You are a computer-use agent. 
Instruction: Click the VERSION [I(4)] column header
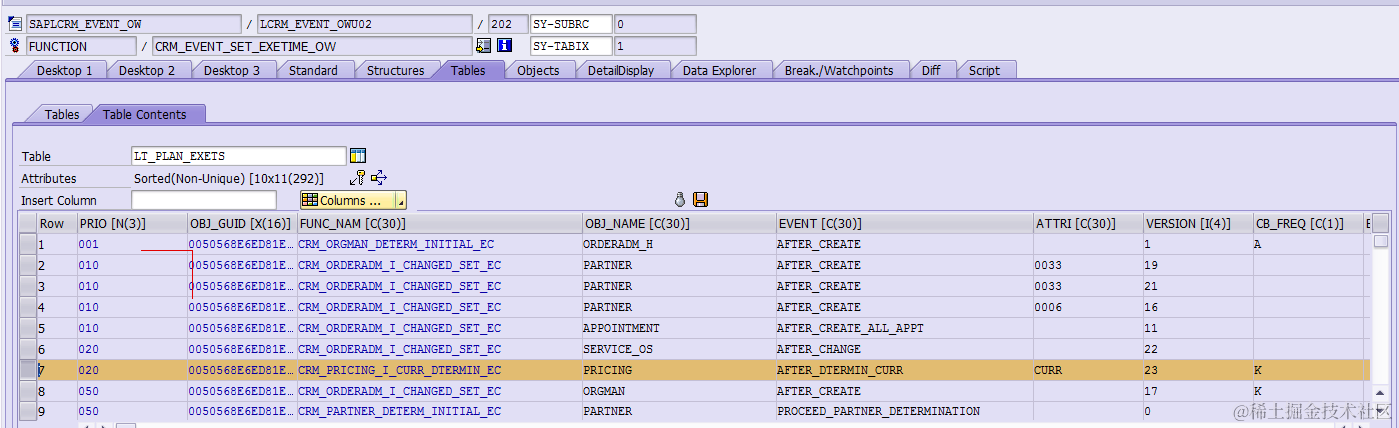pyautogui.click(x=1198, y=224)
